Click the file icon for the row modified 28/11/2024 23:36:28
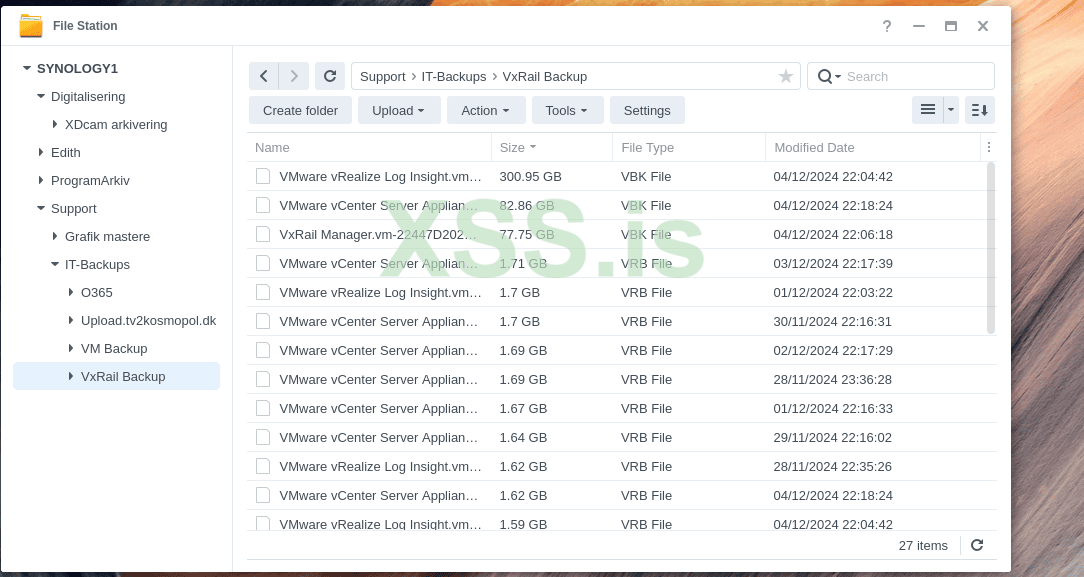1084x577 pixels. pyautogui.click(x=263, y=379)
